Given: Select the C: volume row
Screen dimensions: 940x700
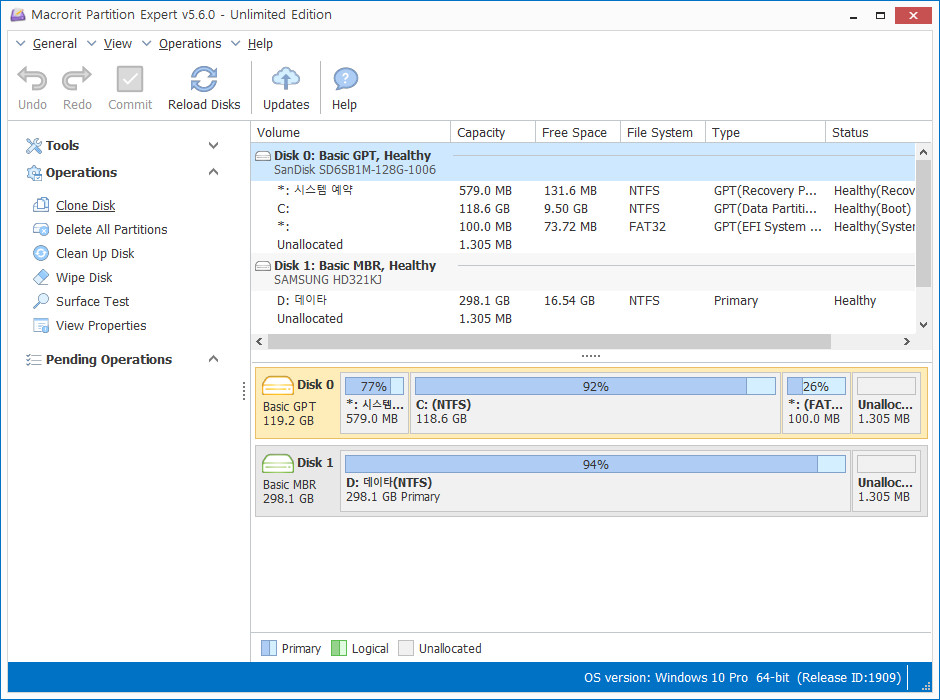Looking at the screenshot, I should pos(583,209).
